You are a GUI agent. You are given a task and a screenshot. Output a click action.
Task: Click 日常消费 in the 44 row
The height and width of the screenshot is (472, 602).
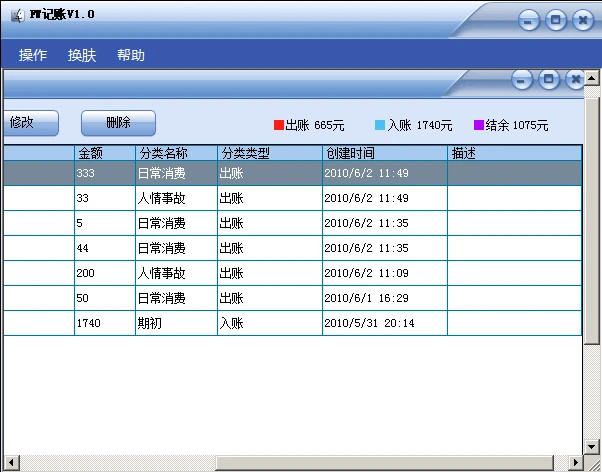(177, 248)
